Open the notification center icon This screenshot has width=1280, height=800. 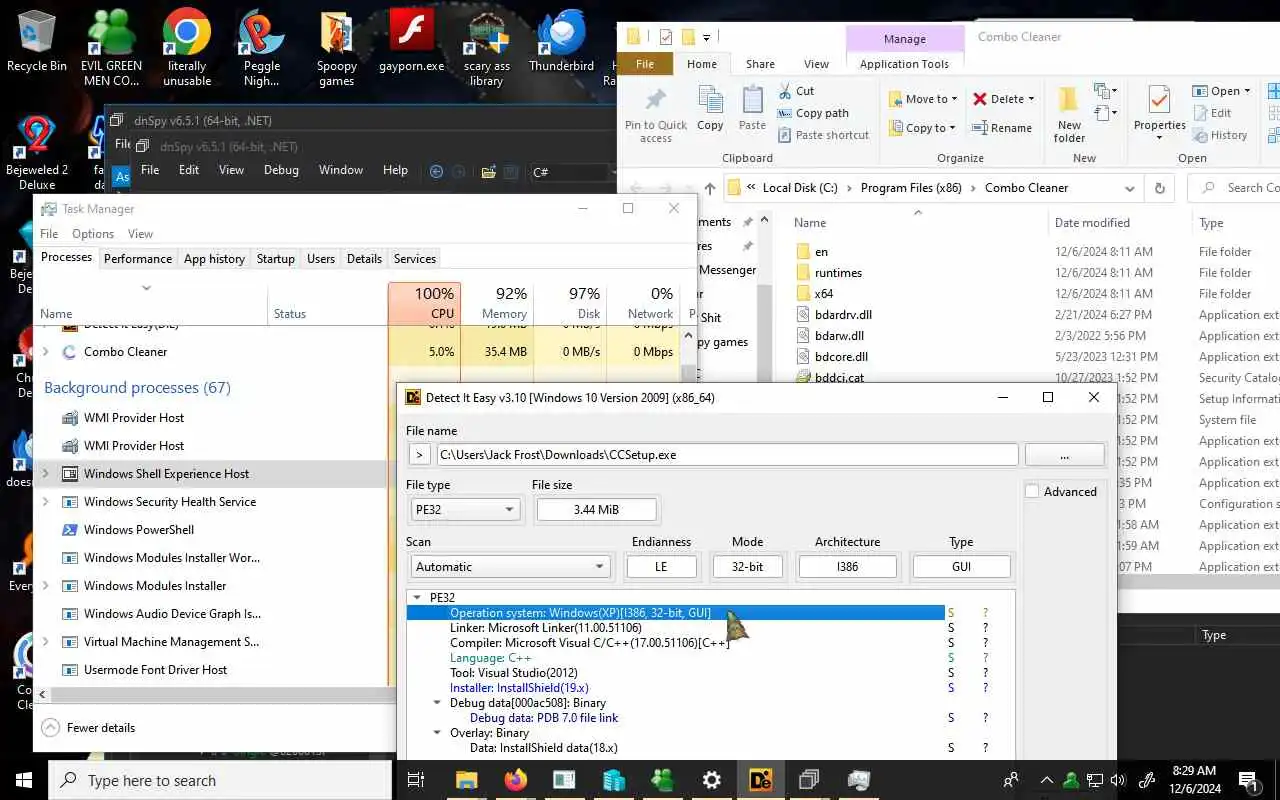(x=1248, y=780)
